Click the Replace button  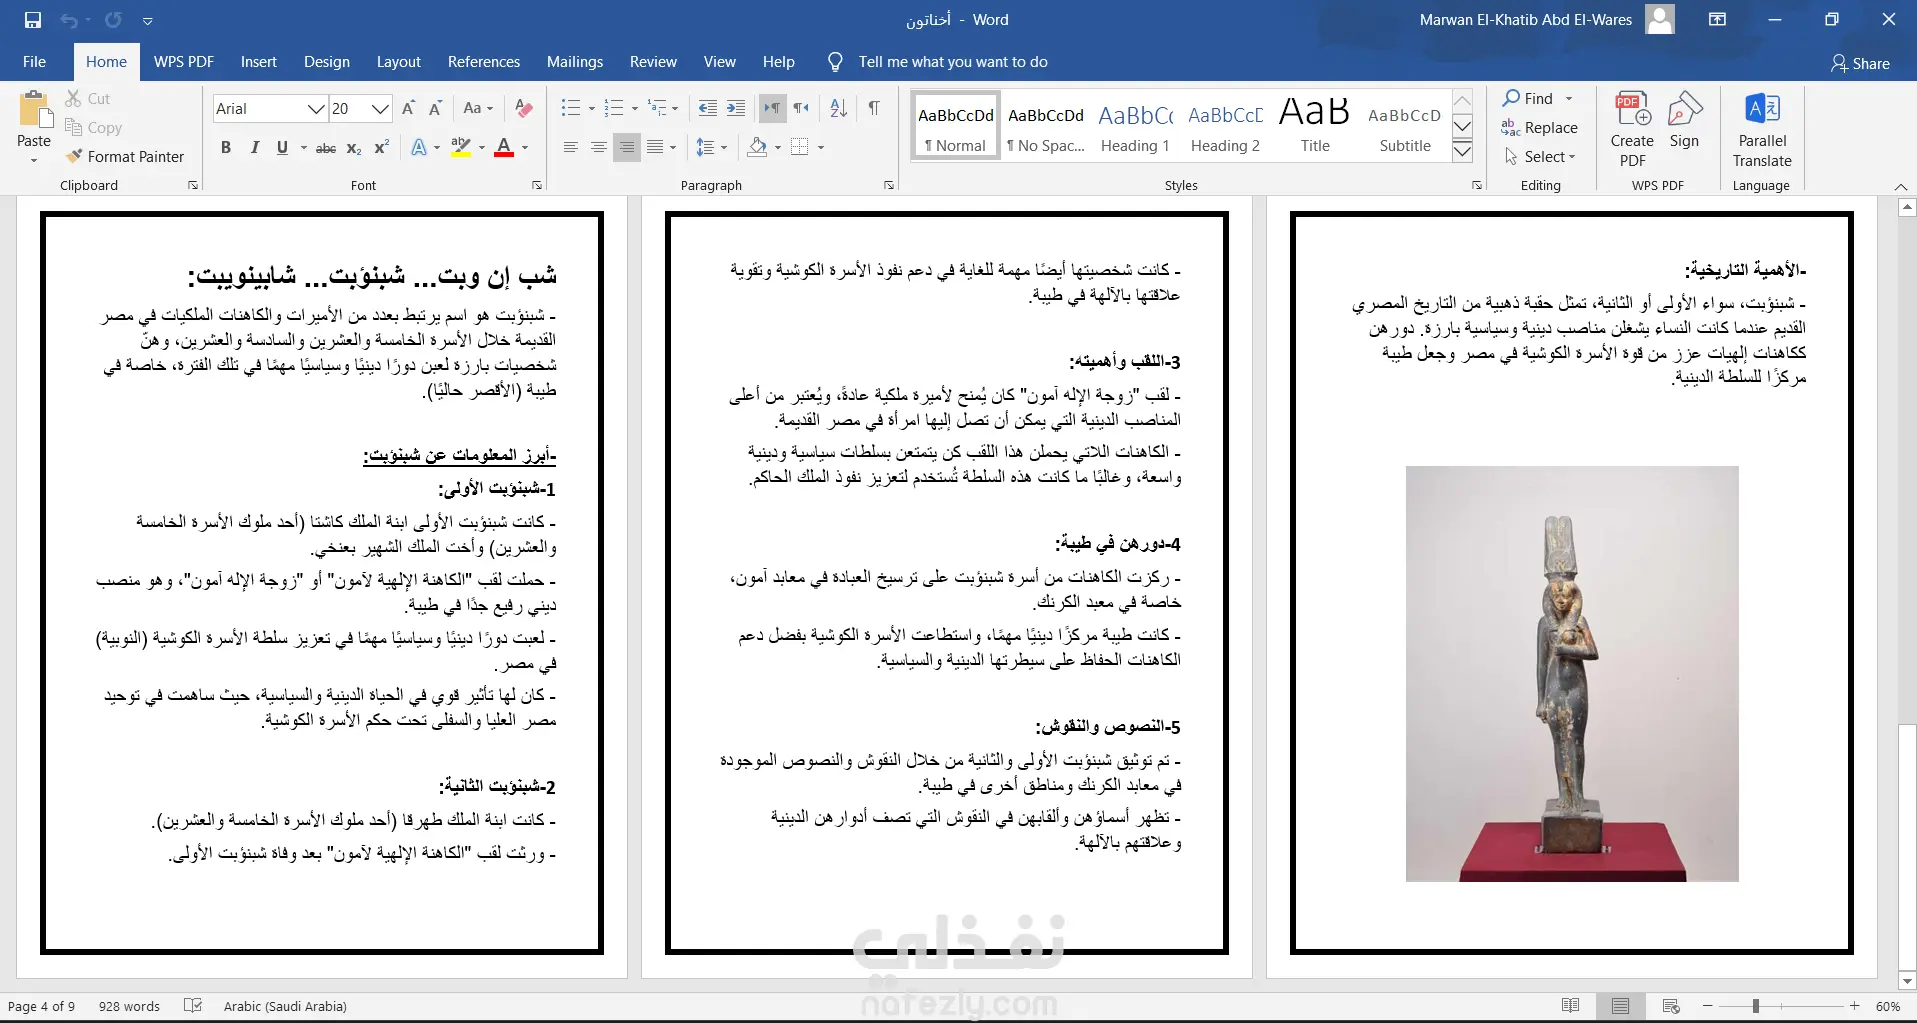[x=1540, y=127]
